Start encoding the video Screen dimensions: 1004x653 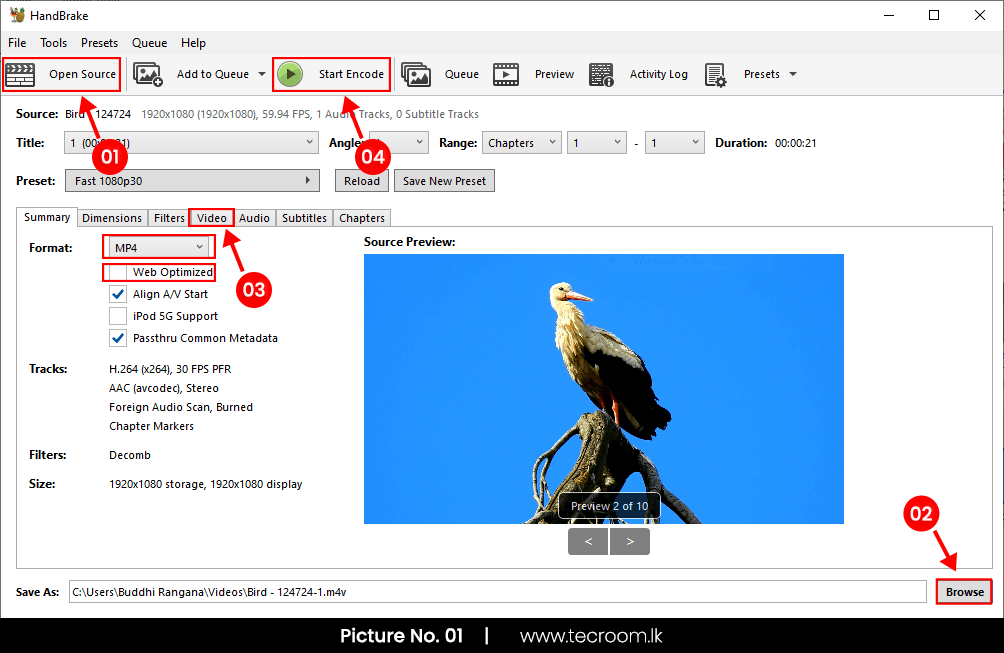pos(331,74)
